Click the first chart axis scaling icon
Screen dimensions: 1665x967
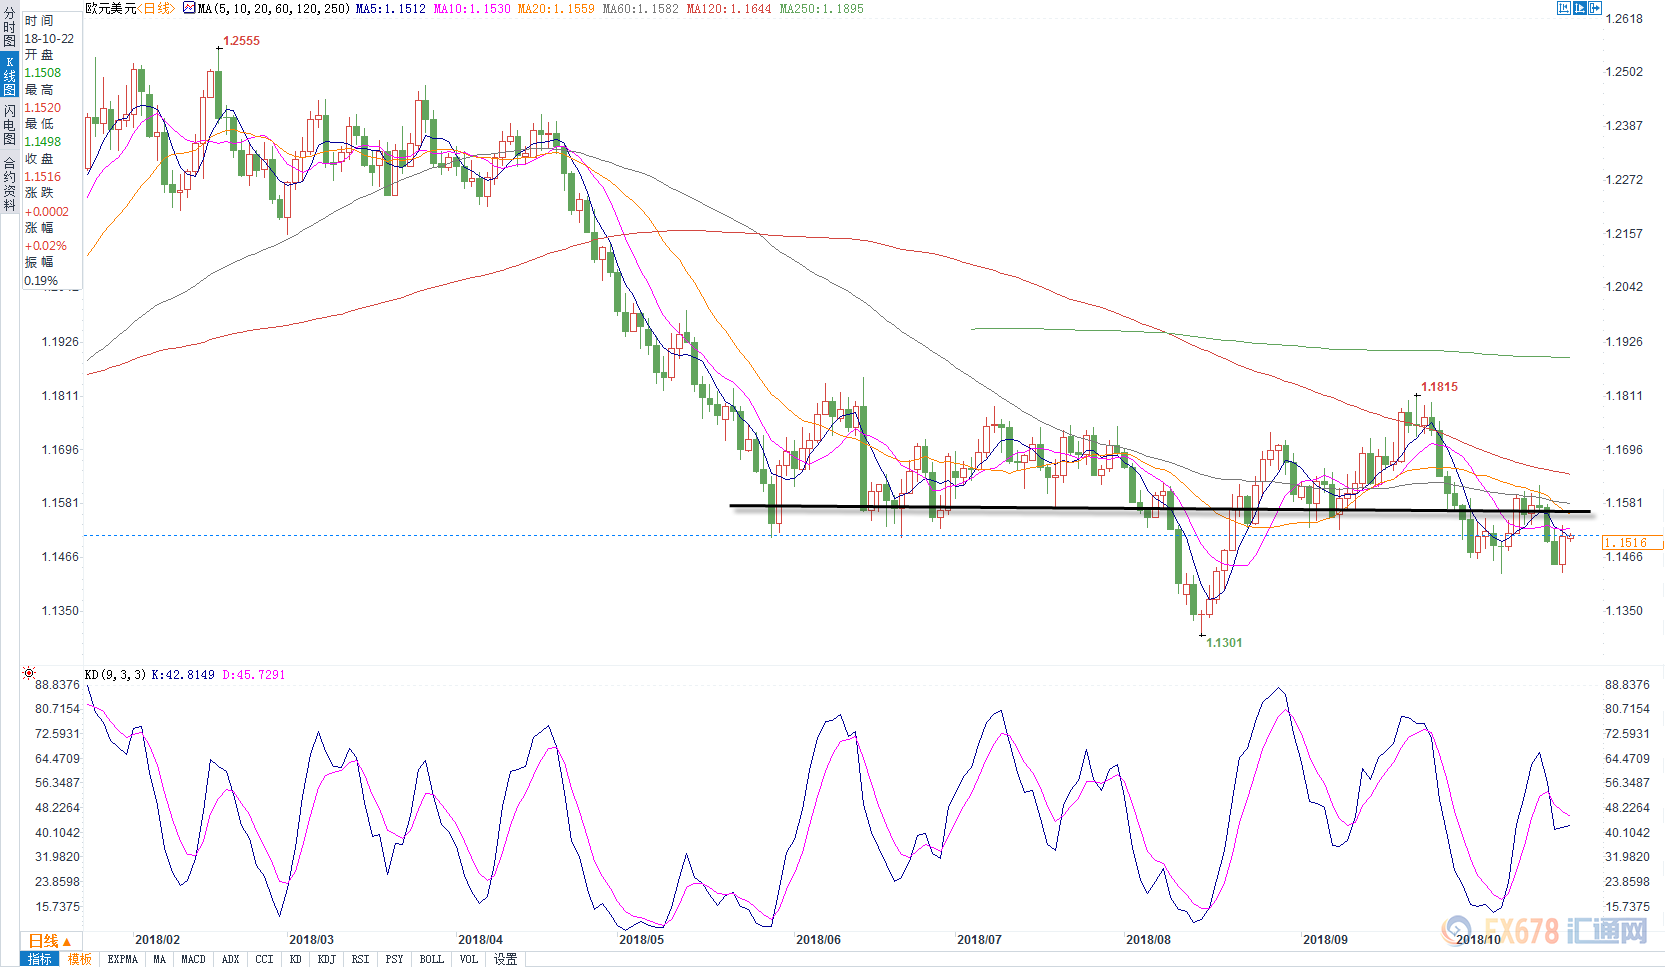pyautogui.click(x=1564, y=8)
